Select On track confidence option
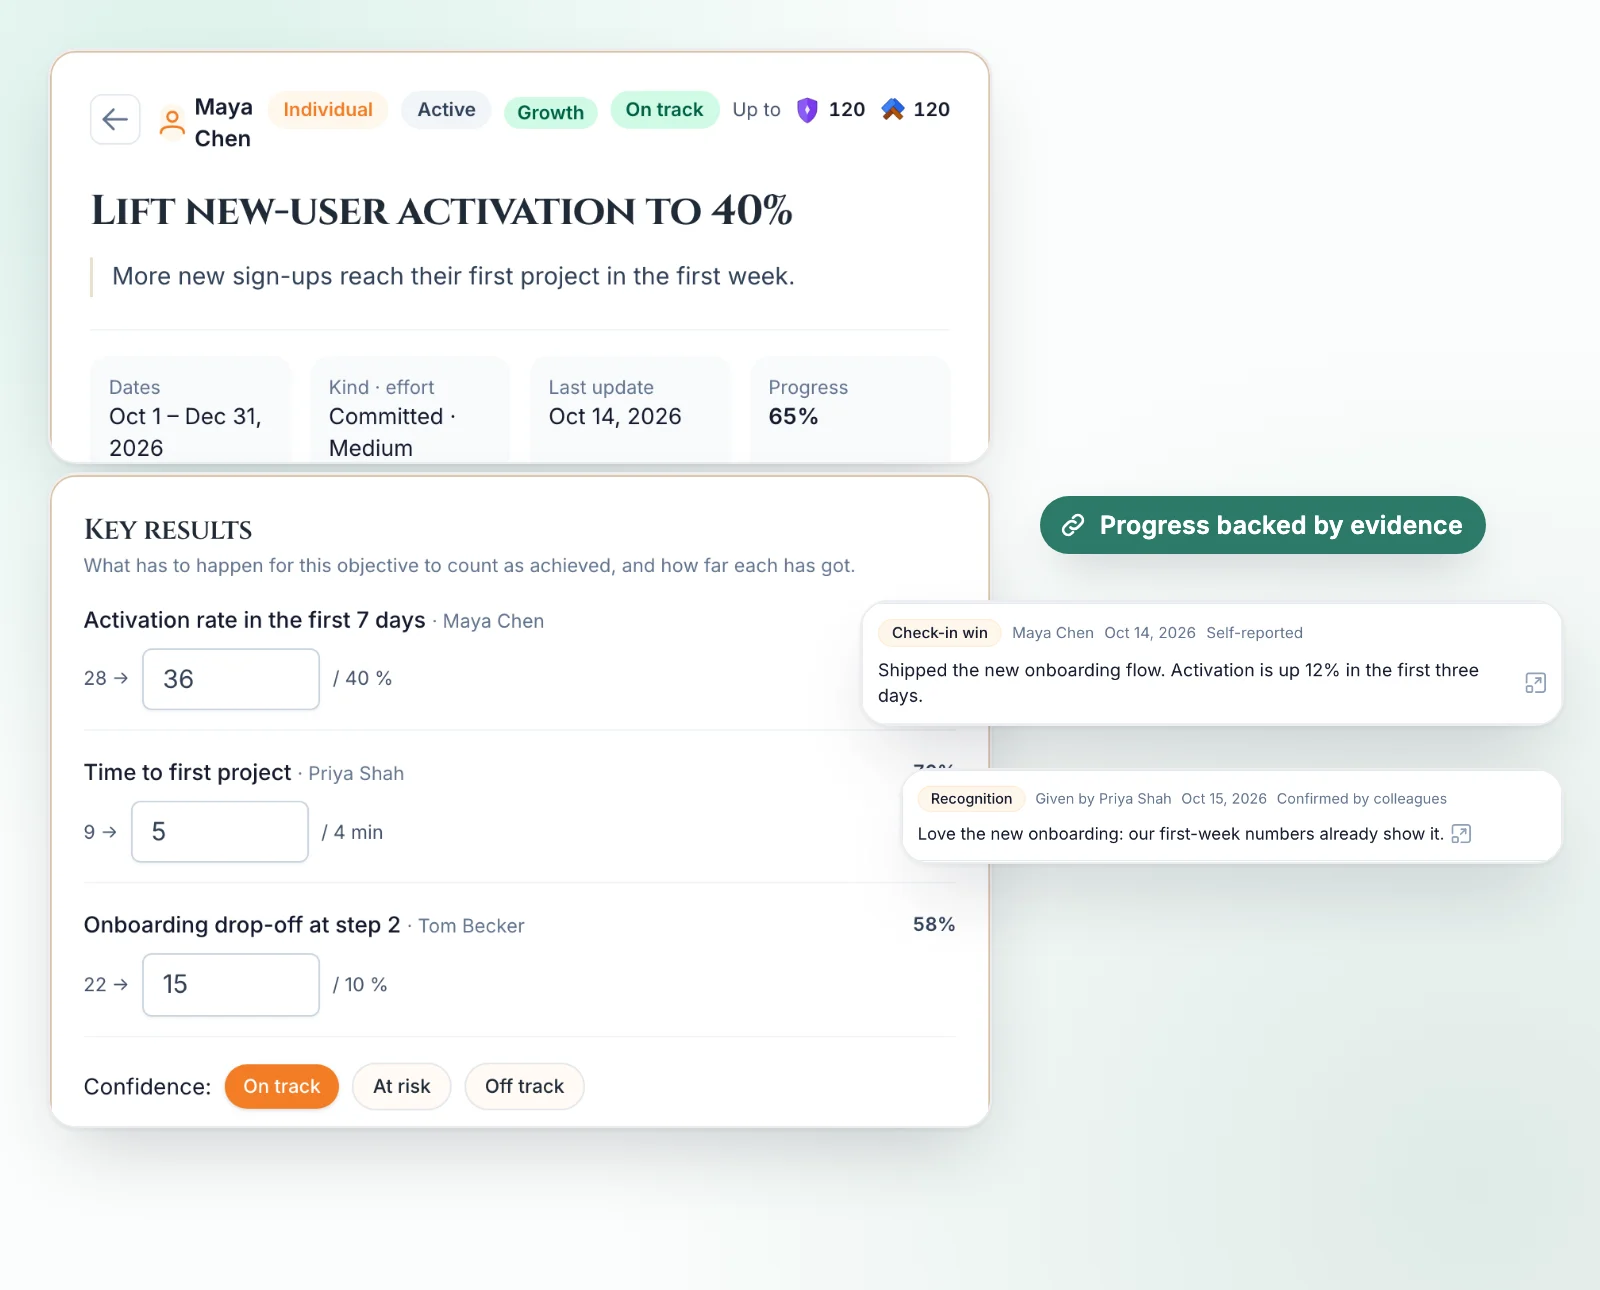 [282, 1087]
